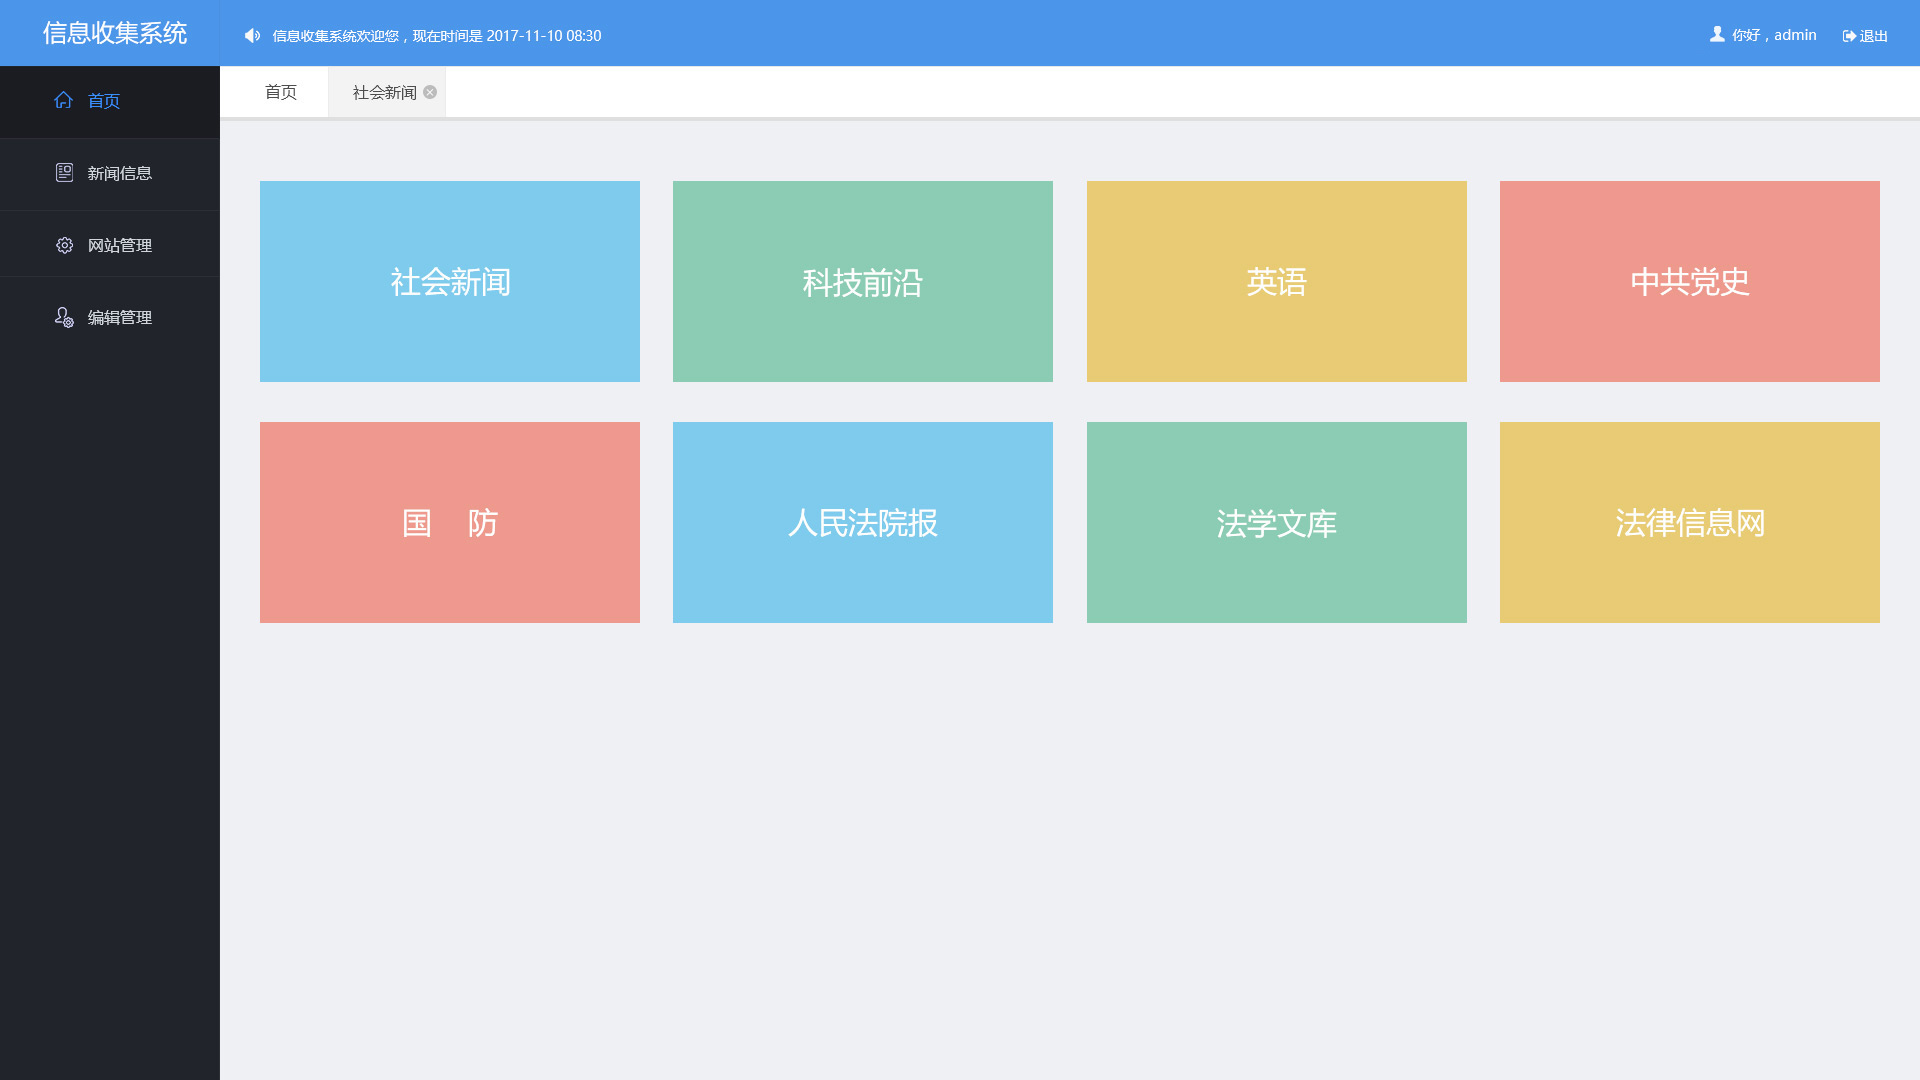This screenshot has width=1920, height=1080.
Task: Click the home icon in sidebar
Action: coord(63,100)
